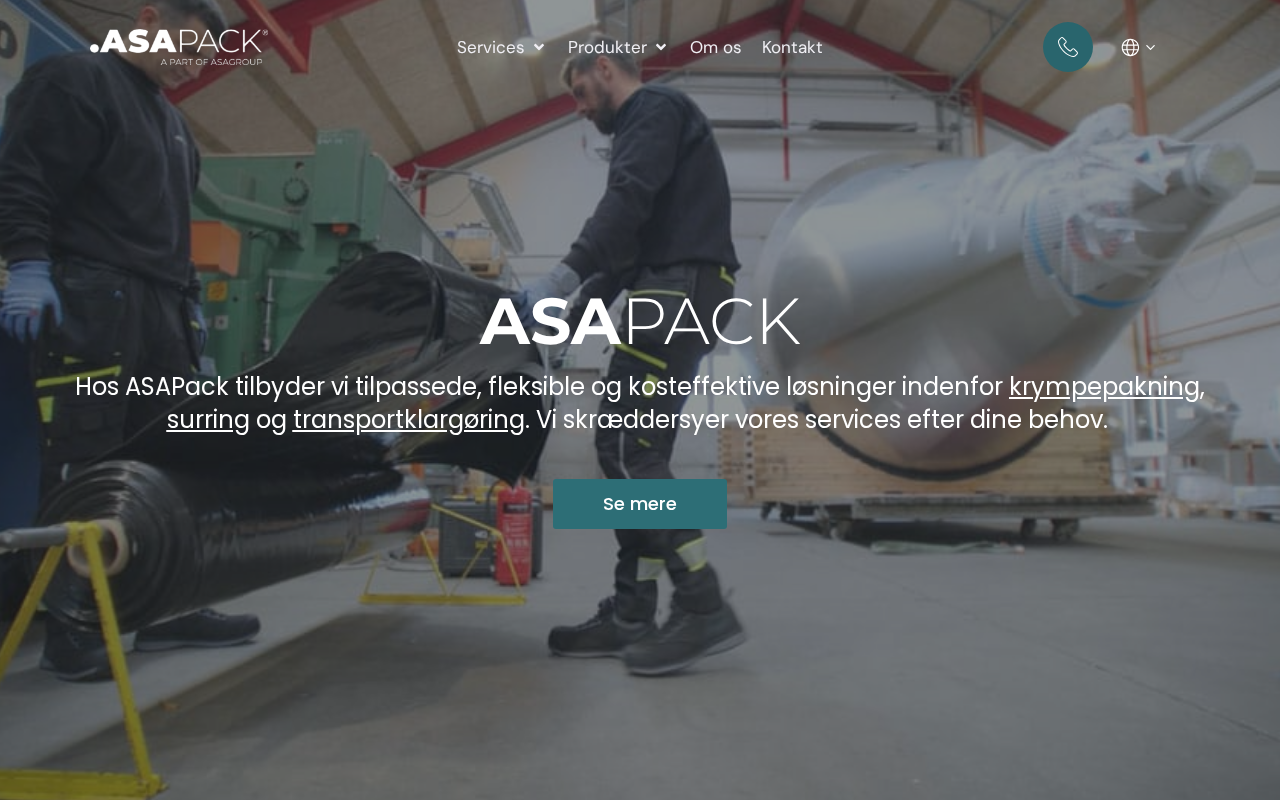Screen dimensions: 1280x800
Task: Click the registered trademark symbol on the logo
Action: click(264, 32)
